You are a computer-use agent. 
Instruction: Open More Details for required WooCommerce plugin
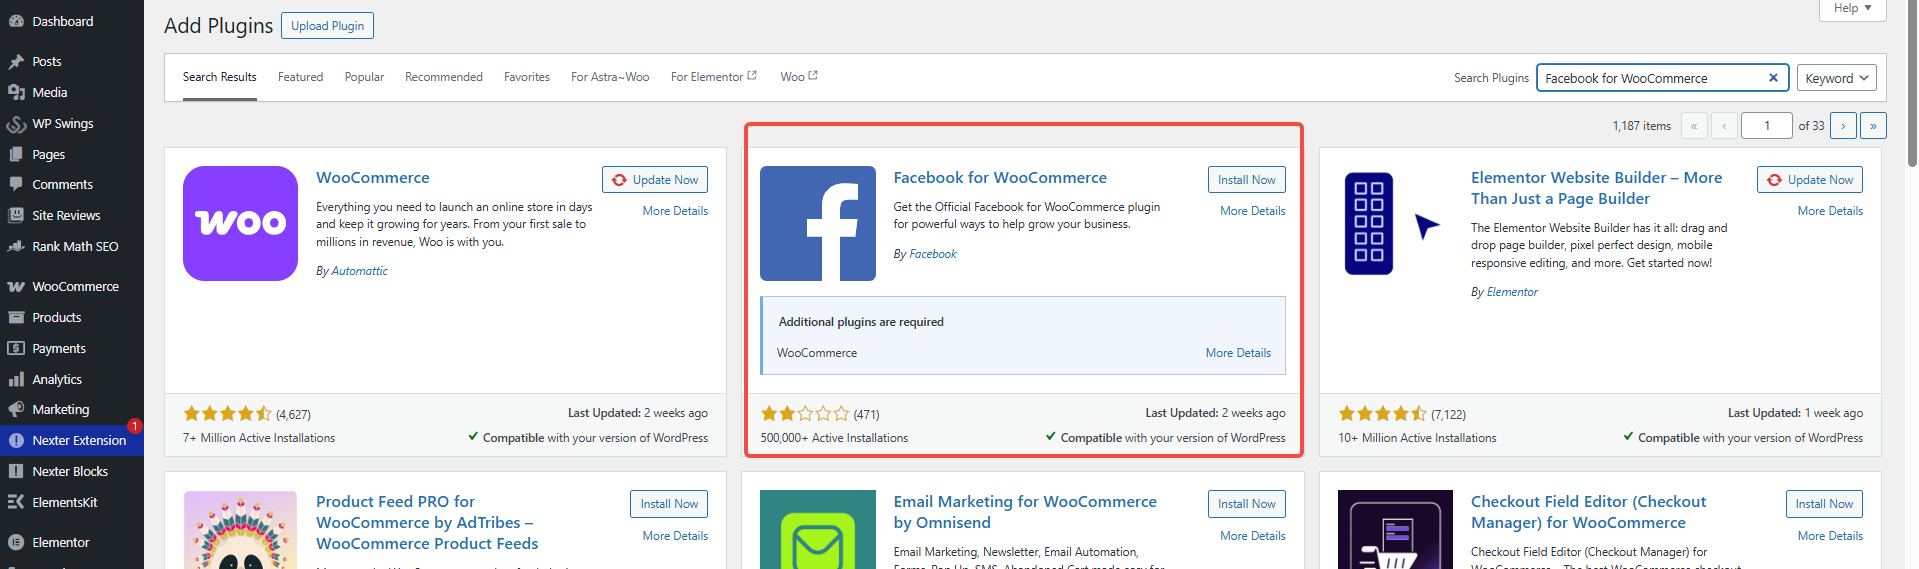(x=1238, y=353)
